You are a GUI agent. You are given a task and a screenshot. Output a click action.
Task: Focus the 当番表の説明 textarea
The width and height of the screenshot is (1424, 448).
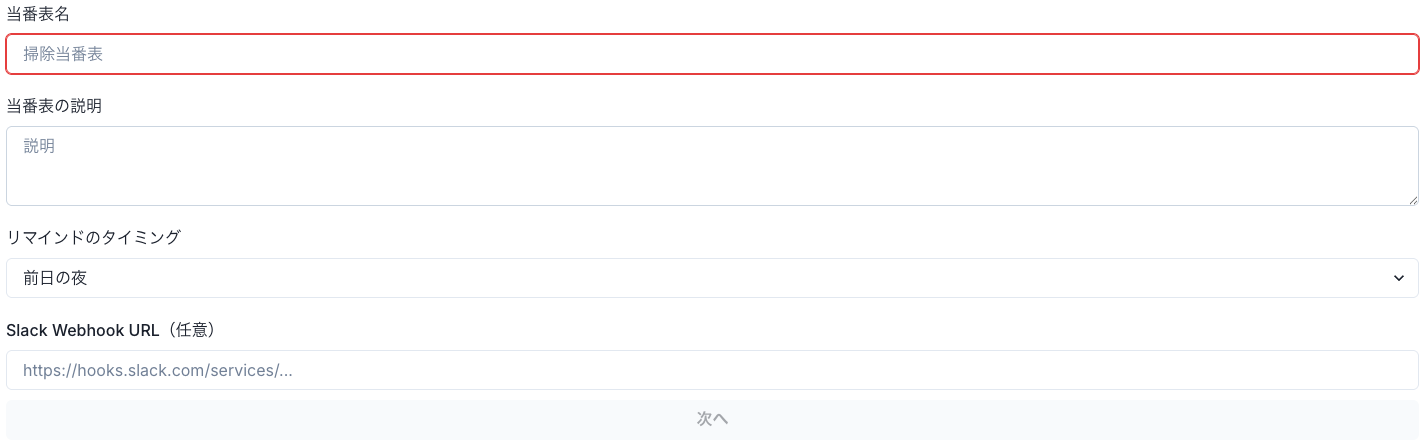[x=712, y=166]
